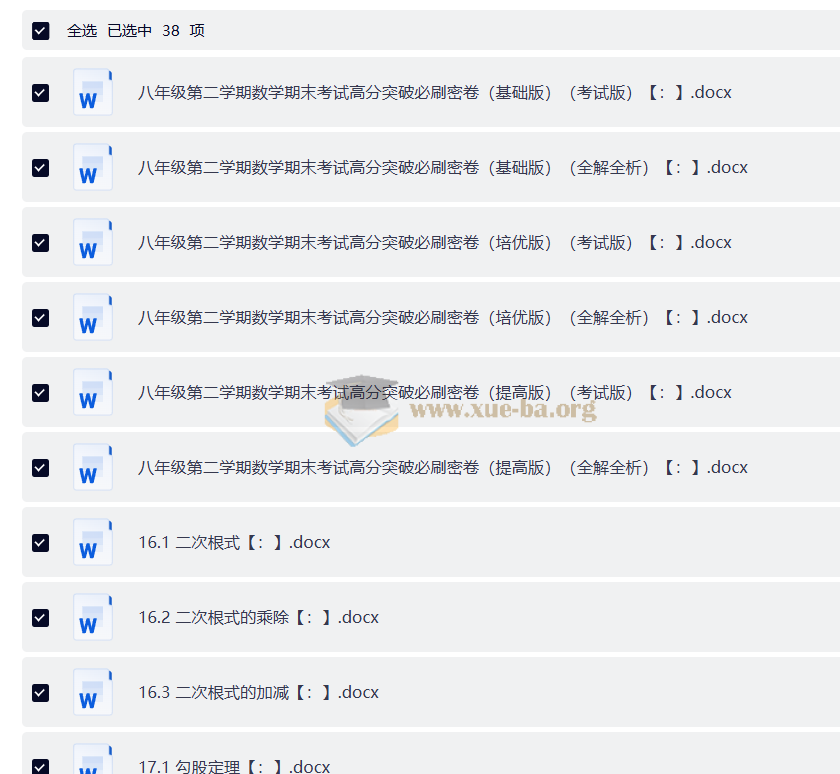Click Word icon of 16.1 二次根式 file
Screen dimensions: 840x774
93,542
